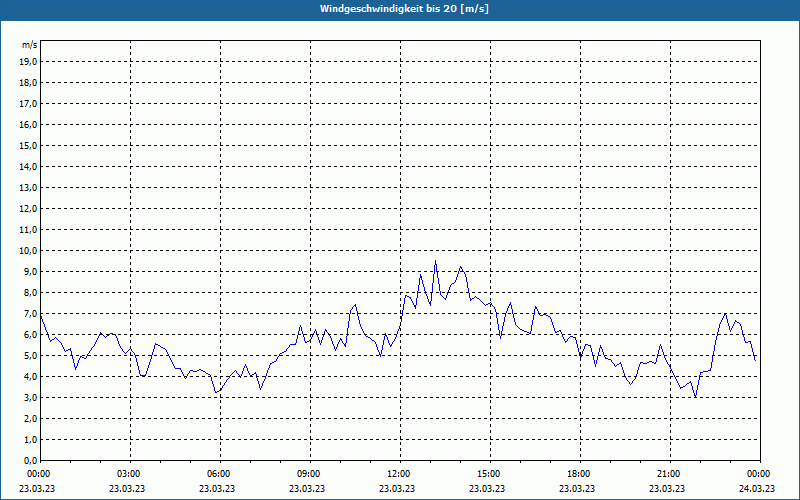Click the 00:00 label above 24.03.23
Screen dimensions: 800x500
(760, 474)
